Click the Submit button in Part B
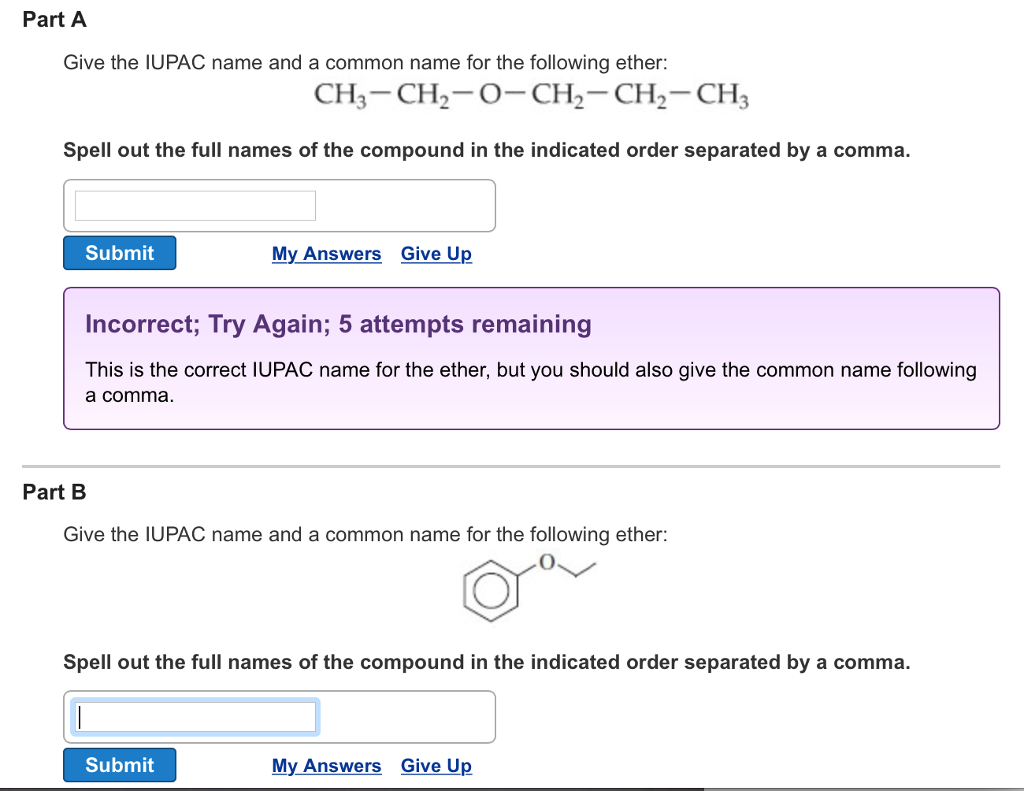This screenshot has width=1024, height=791. pos(119,764)
